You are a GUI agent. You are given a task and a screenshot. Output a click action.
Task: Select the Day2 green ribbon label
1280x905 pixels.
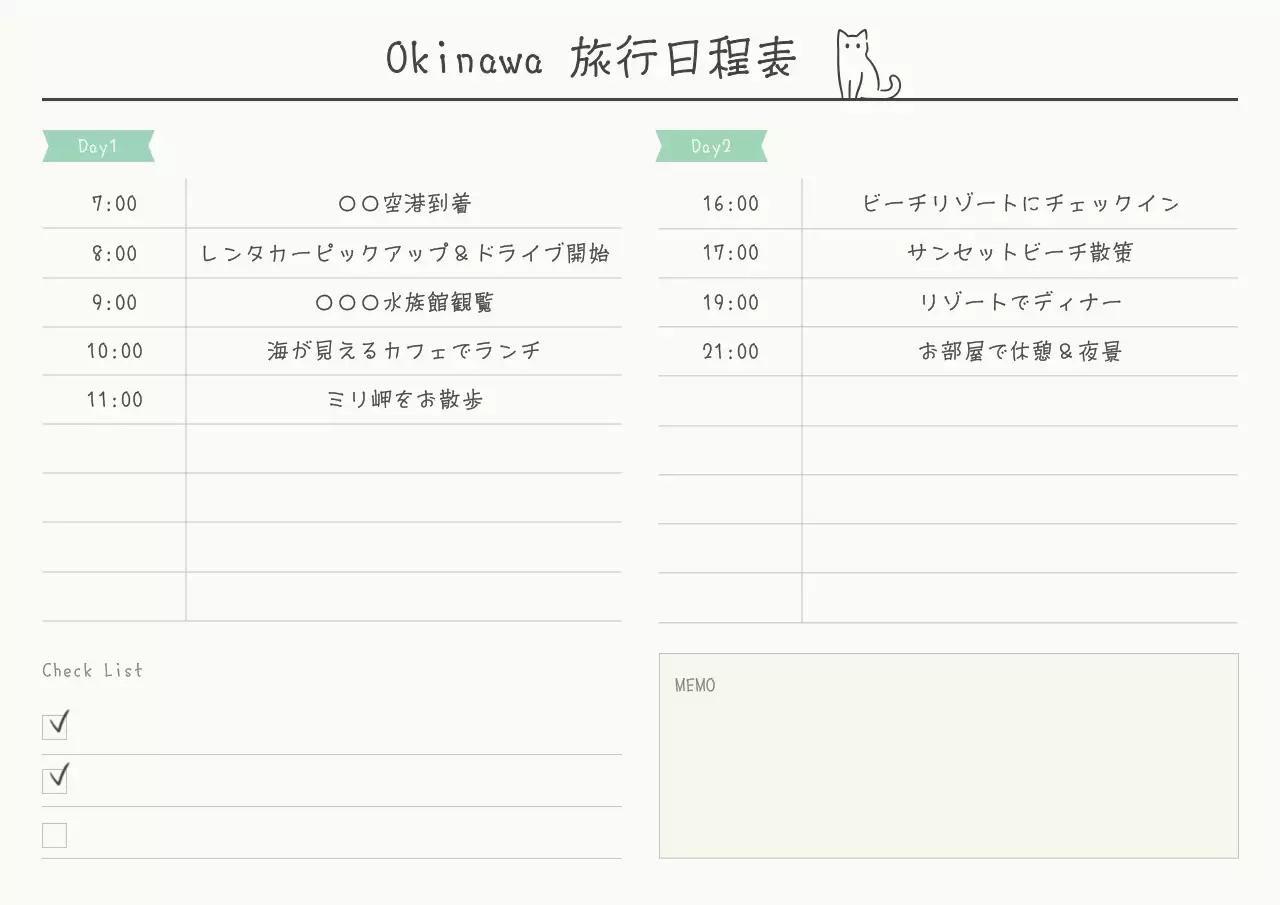(710, 146)
